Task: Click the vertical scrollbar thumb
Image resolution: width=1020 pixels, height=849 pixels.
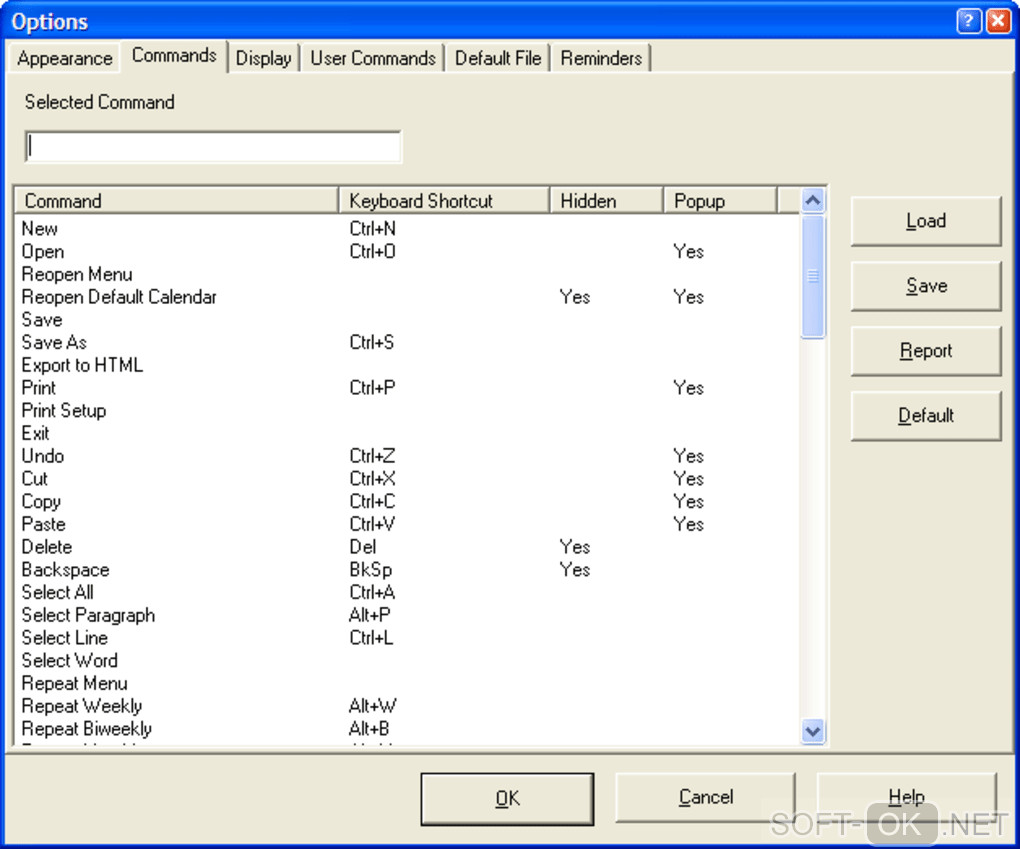Action: pyautogui.click(x=812, y=276)
